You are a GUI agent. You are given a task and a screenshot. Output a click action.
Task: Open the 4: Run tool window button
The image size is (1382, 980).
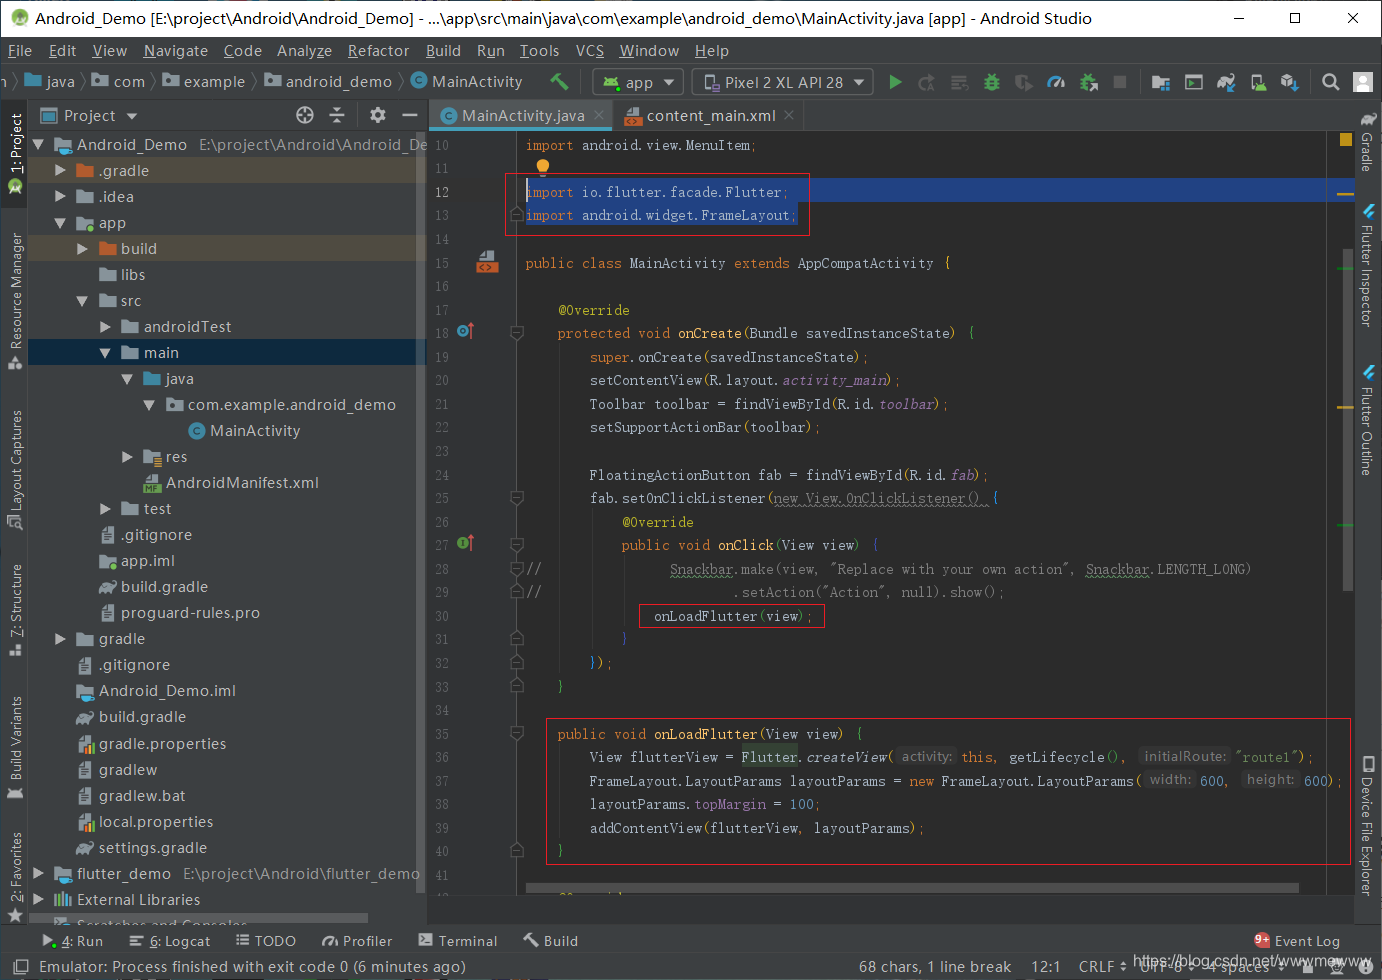click(72, 941)
